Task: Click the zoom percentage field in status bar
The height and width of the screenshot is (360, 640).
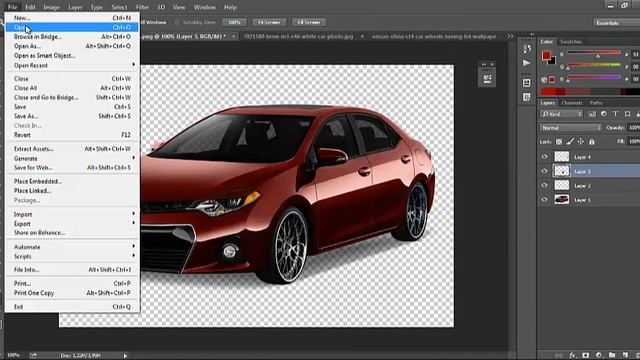Action: [13, 356]
